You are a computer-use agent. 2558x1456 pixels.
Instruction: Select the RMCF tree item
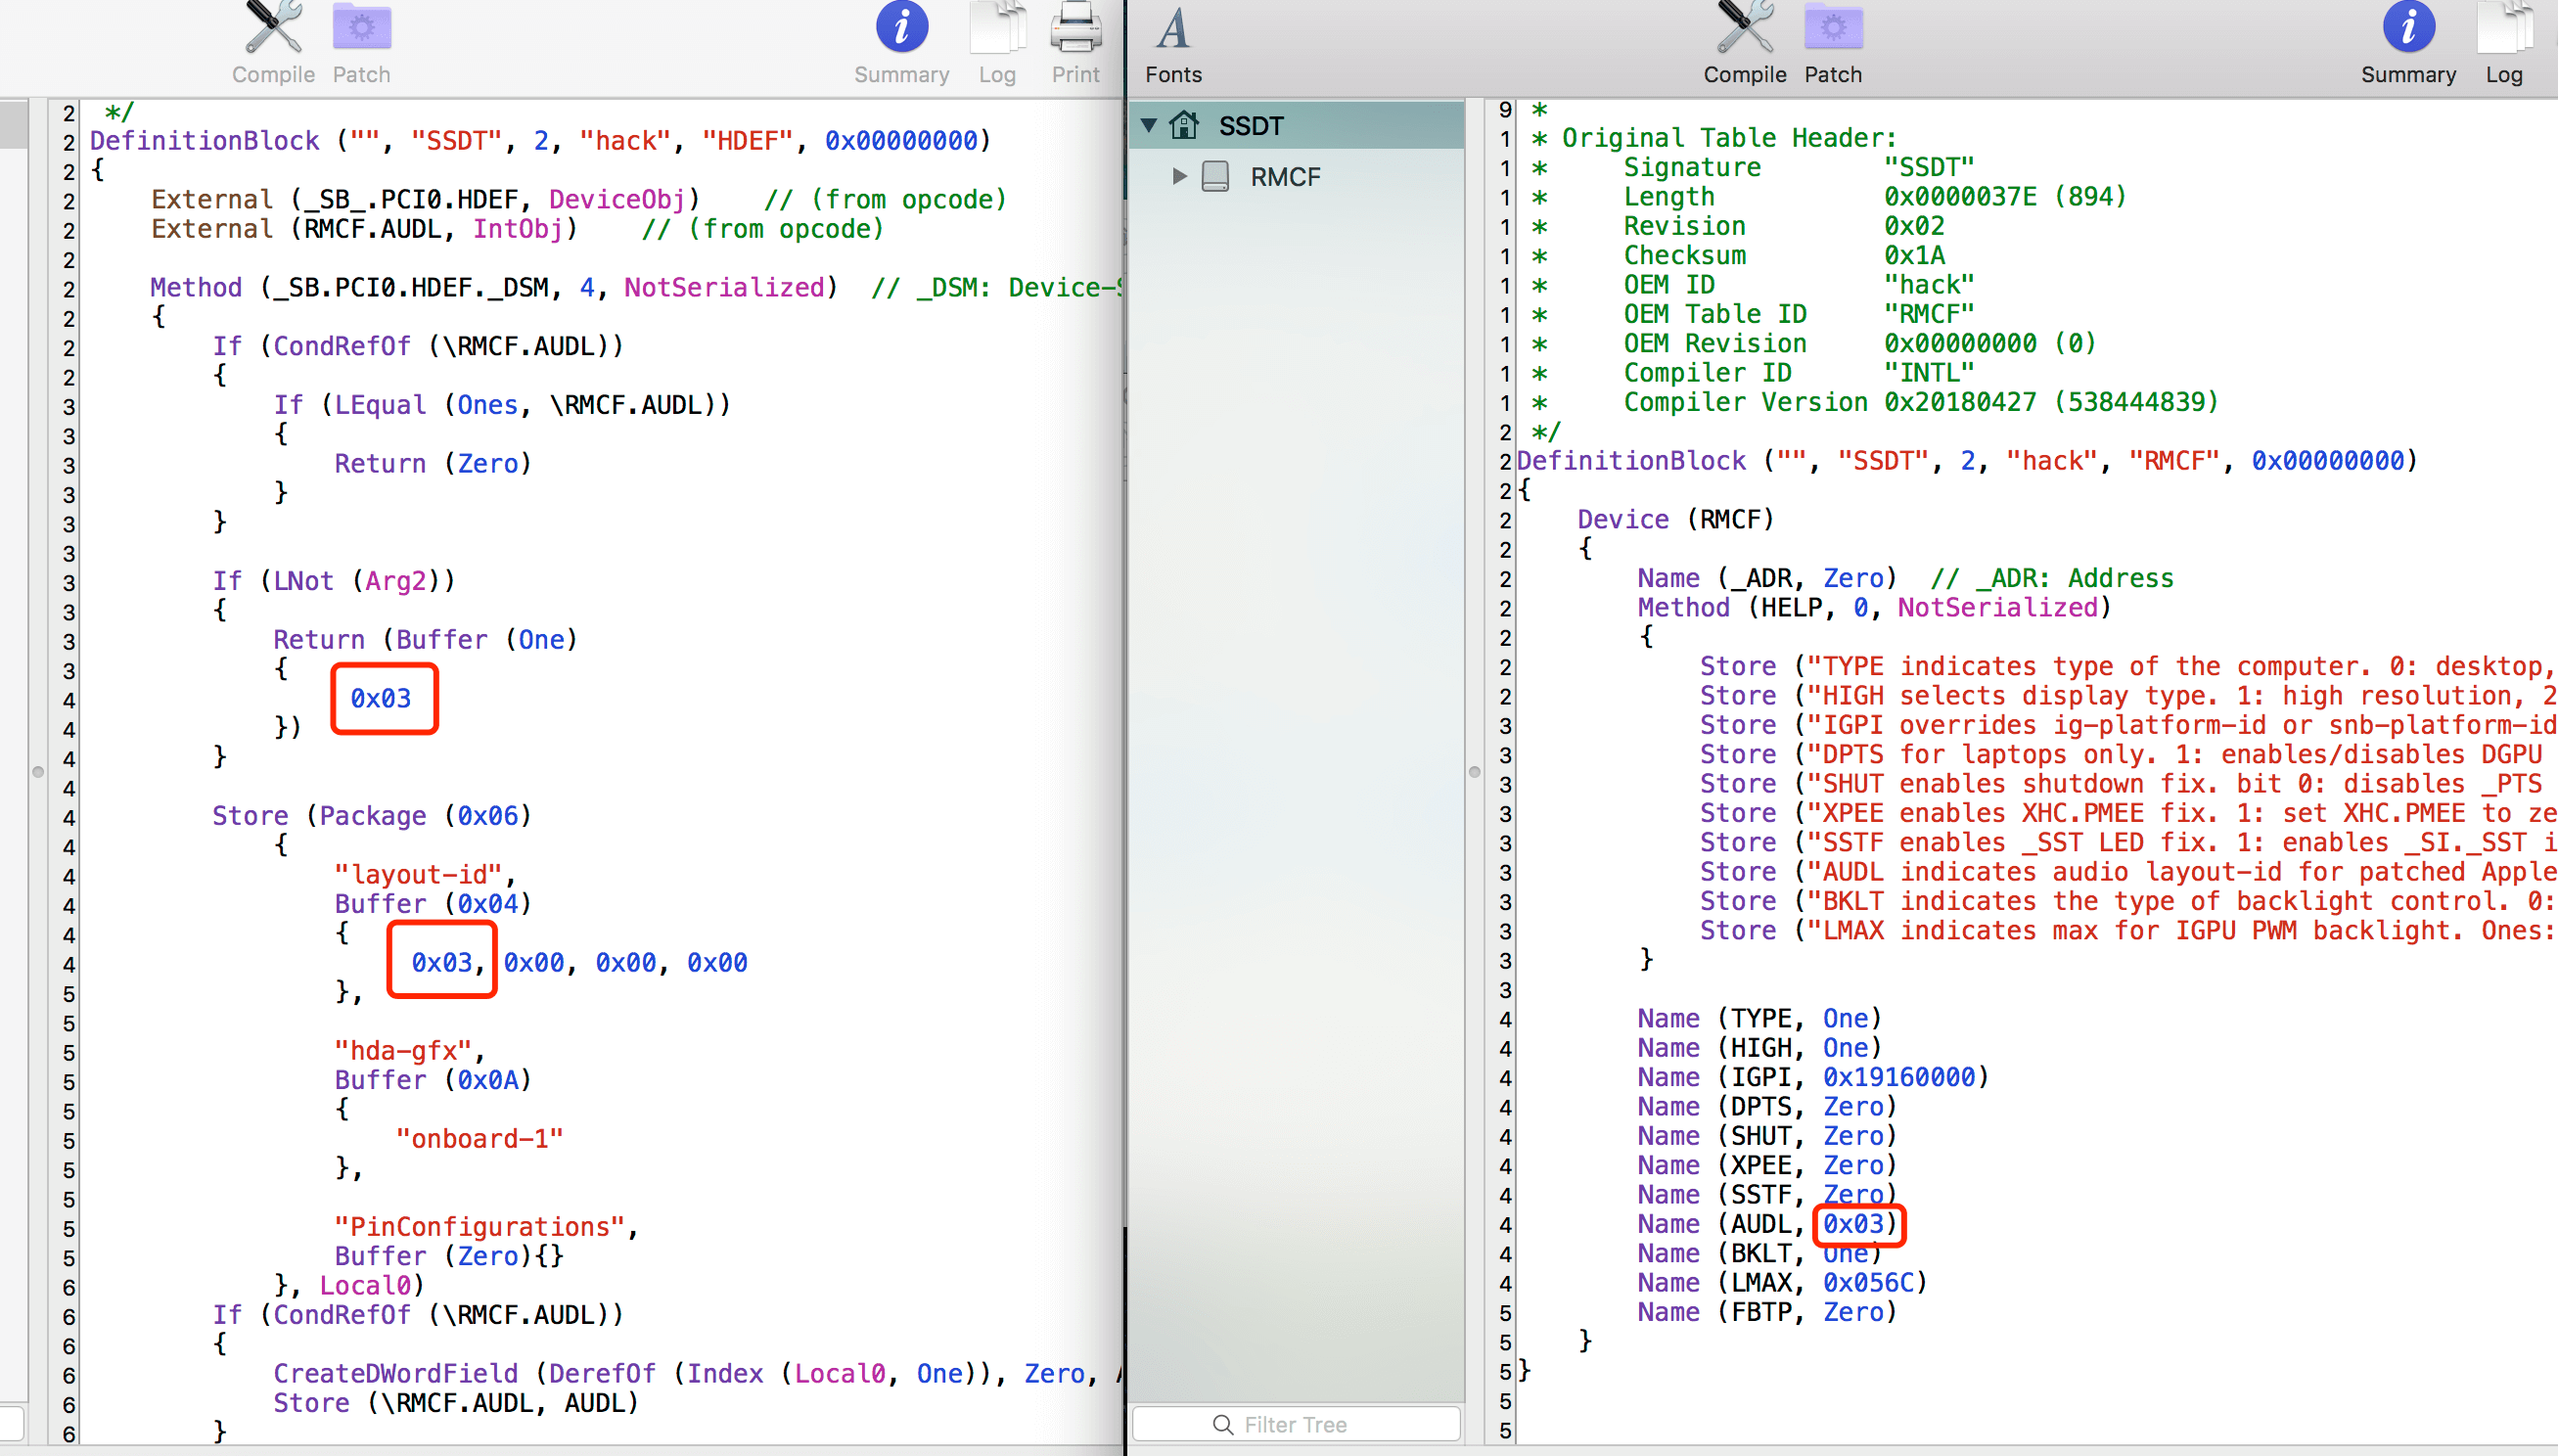pos(1285,177)
